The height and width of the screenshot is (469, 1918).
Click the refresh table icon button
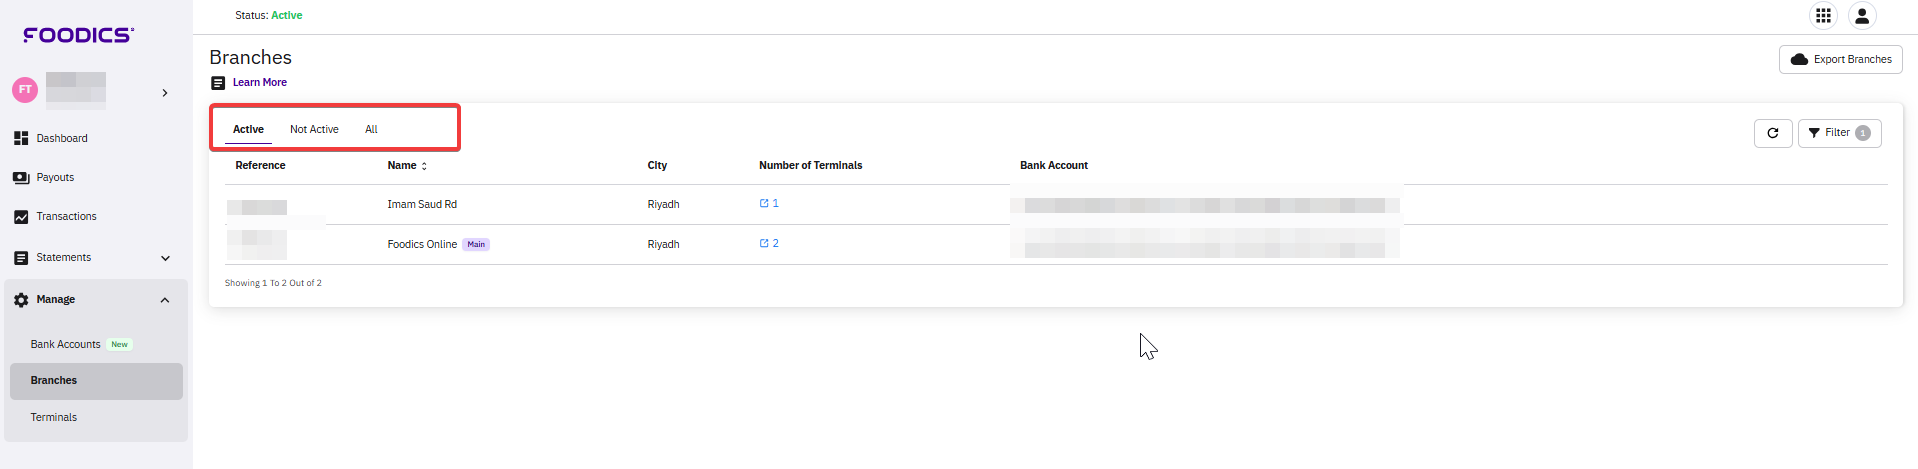click(x=1772, y=133)
